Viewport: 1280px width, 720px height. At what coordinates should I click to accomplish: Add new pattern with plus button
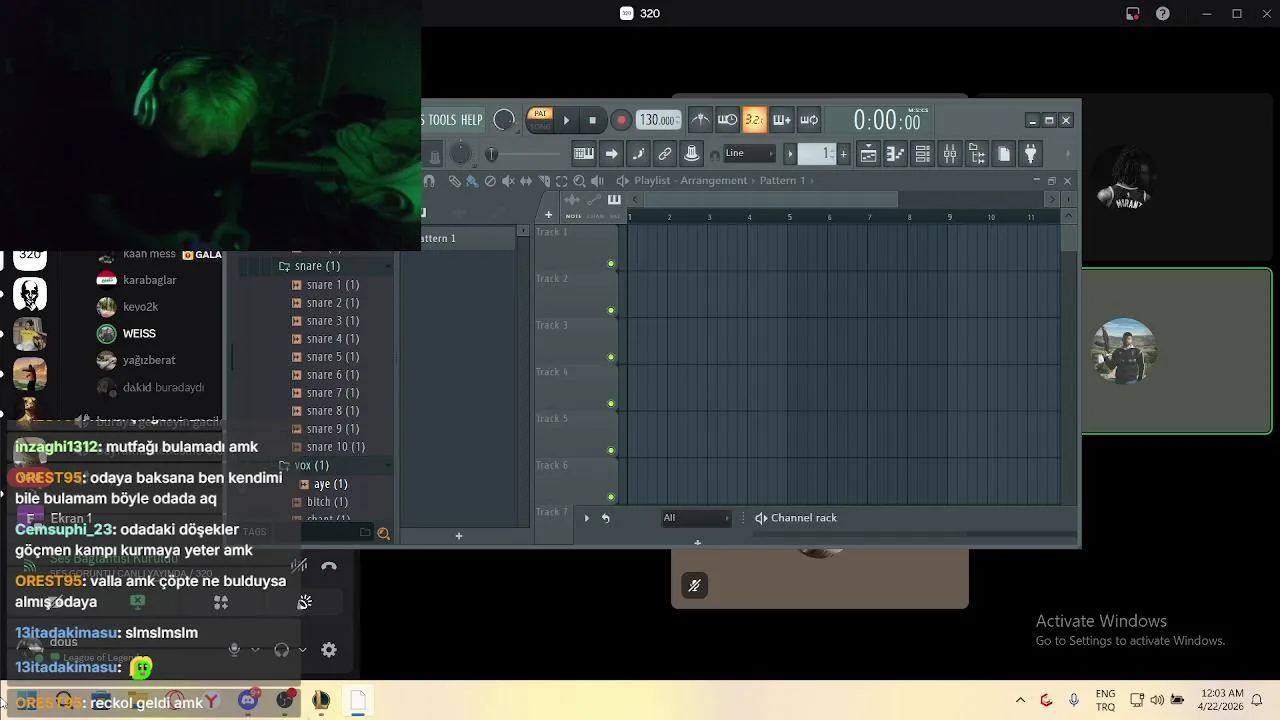pos(843,154)
